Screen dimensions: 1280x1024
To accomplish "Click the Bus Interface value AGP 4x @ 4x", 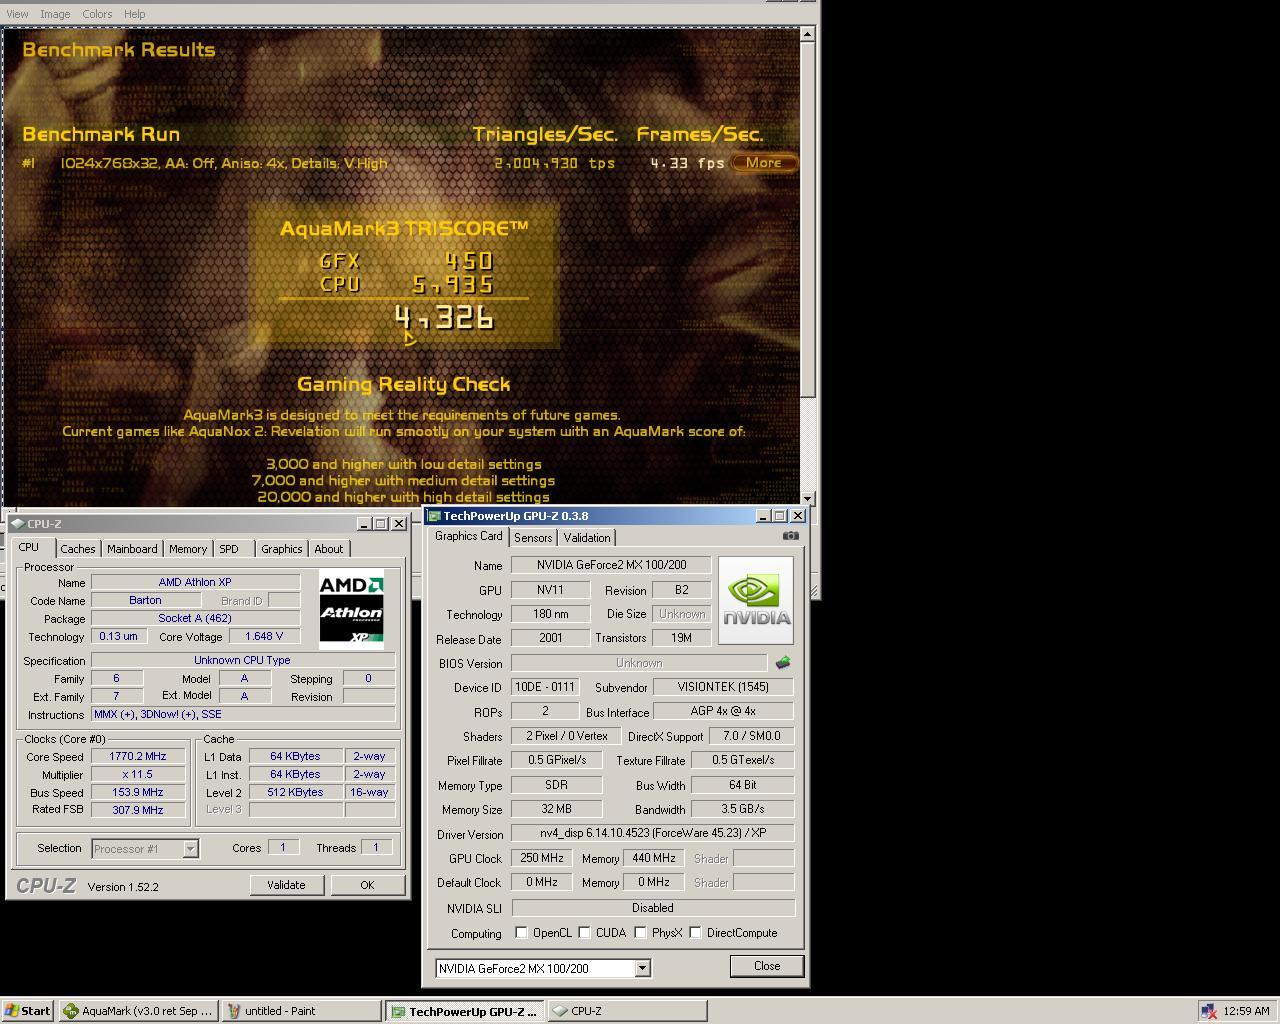I will [x=723, y=711].
